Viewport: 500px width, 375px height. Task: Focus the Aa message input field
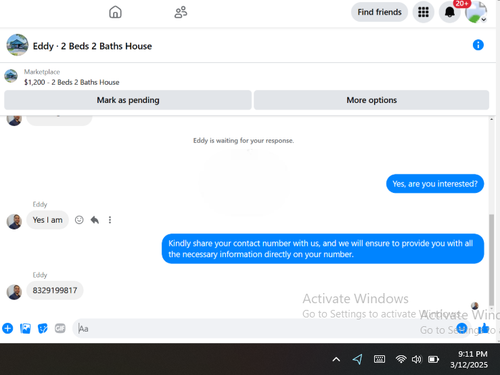pos(272,329)
